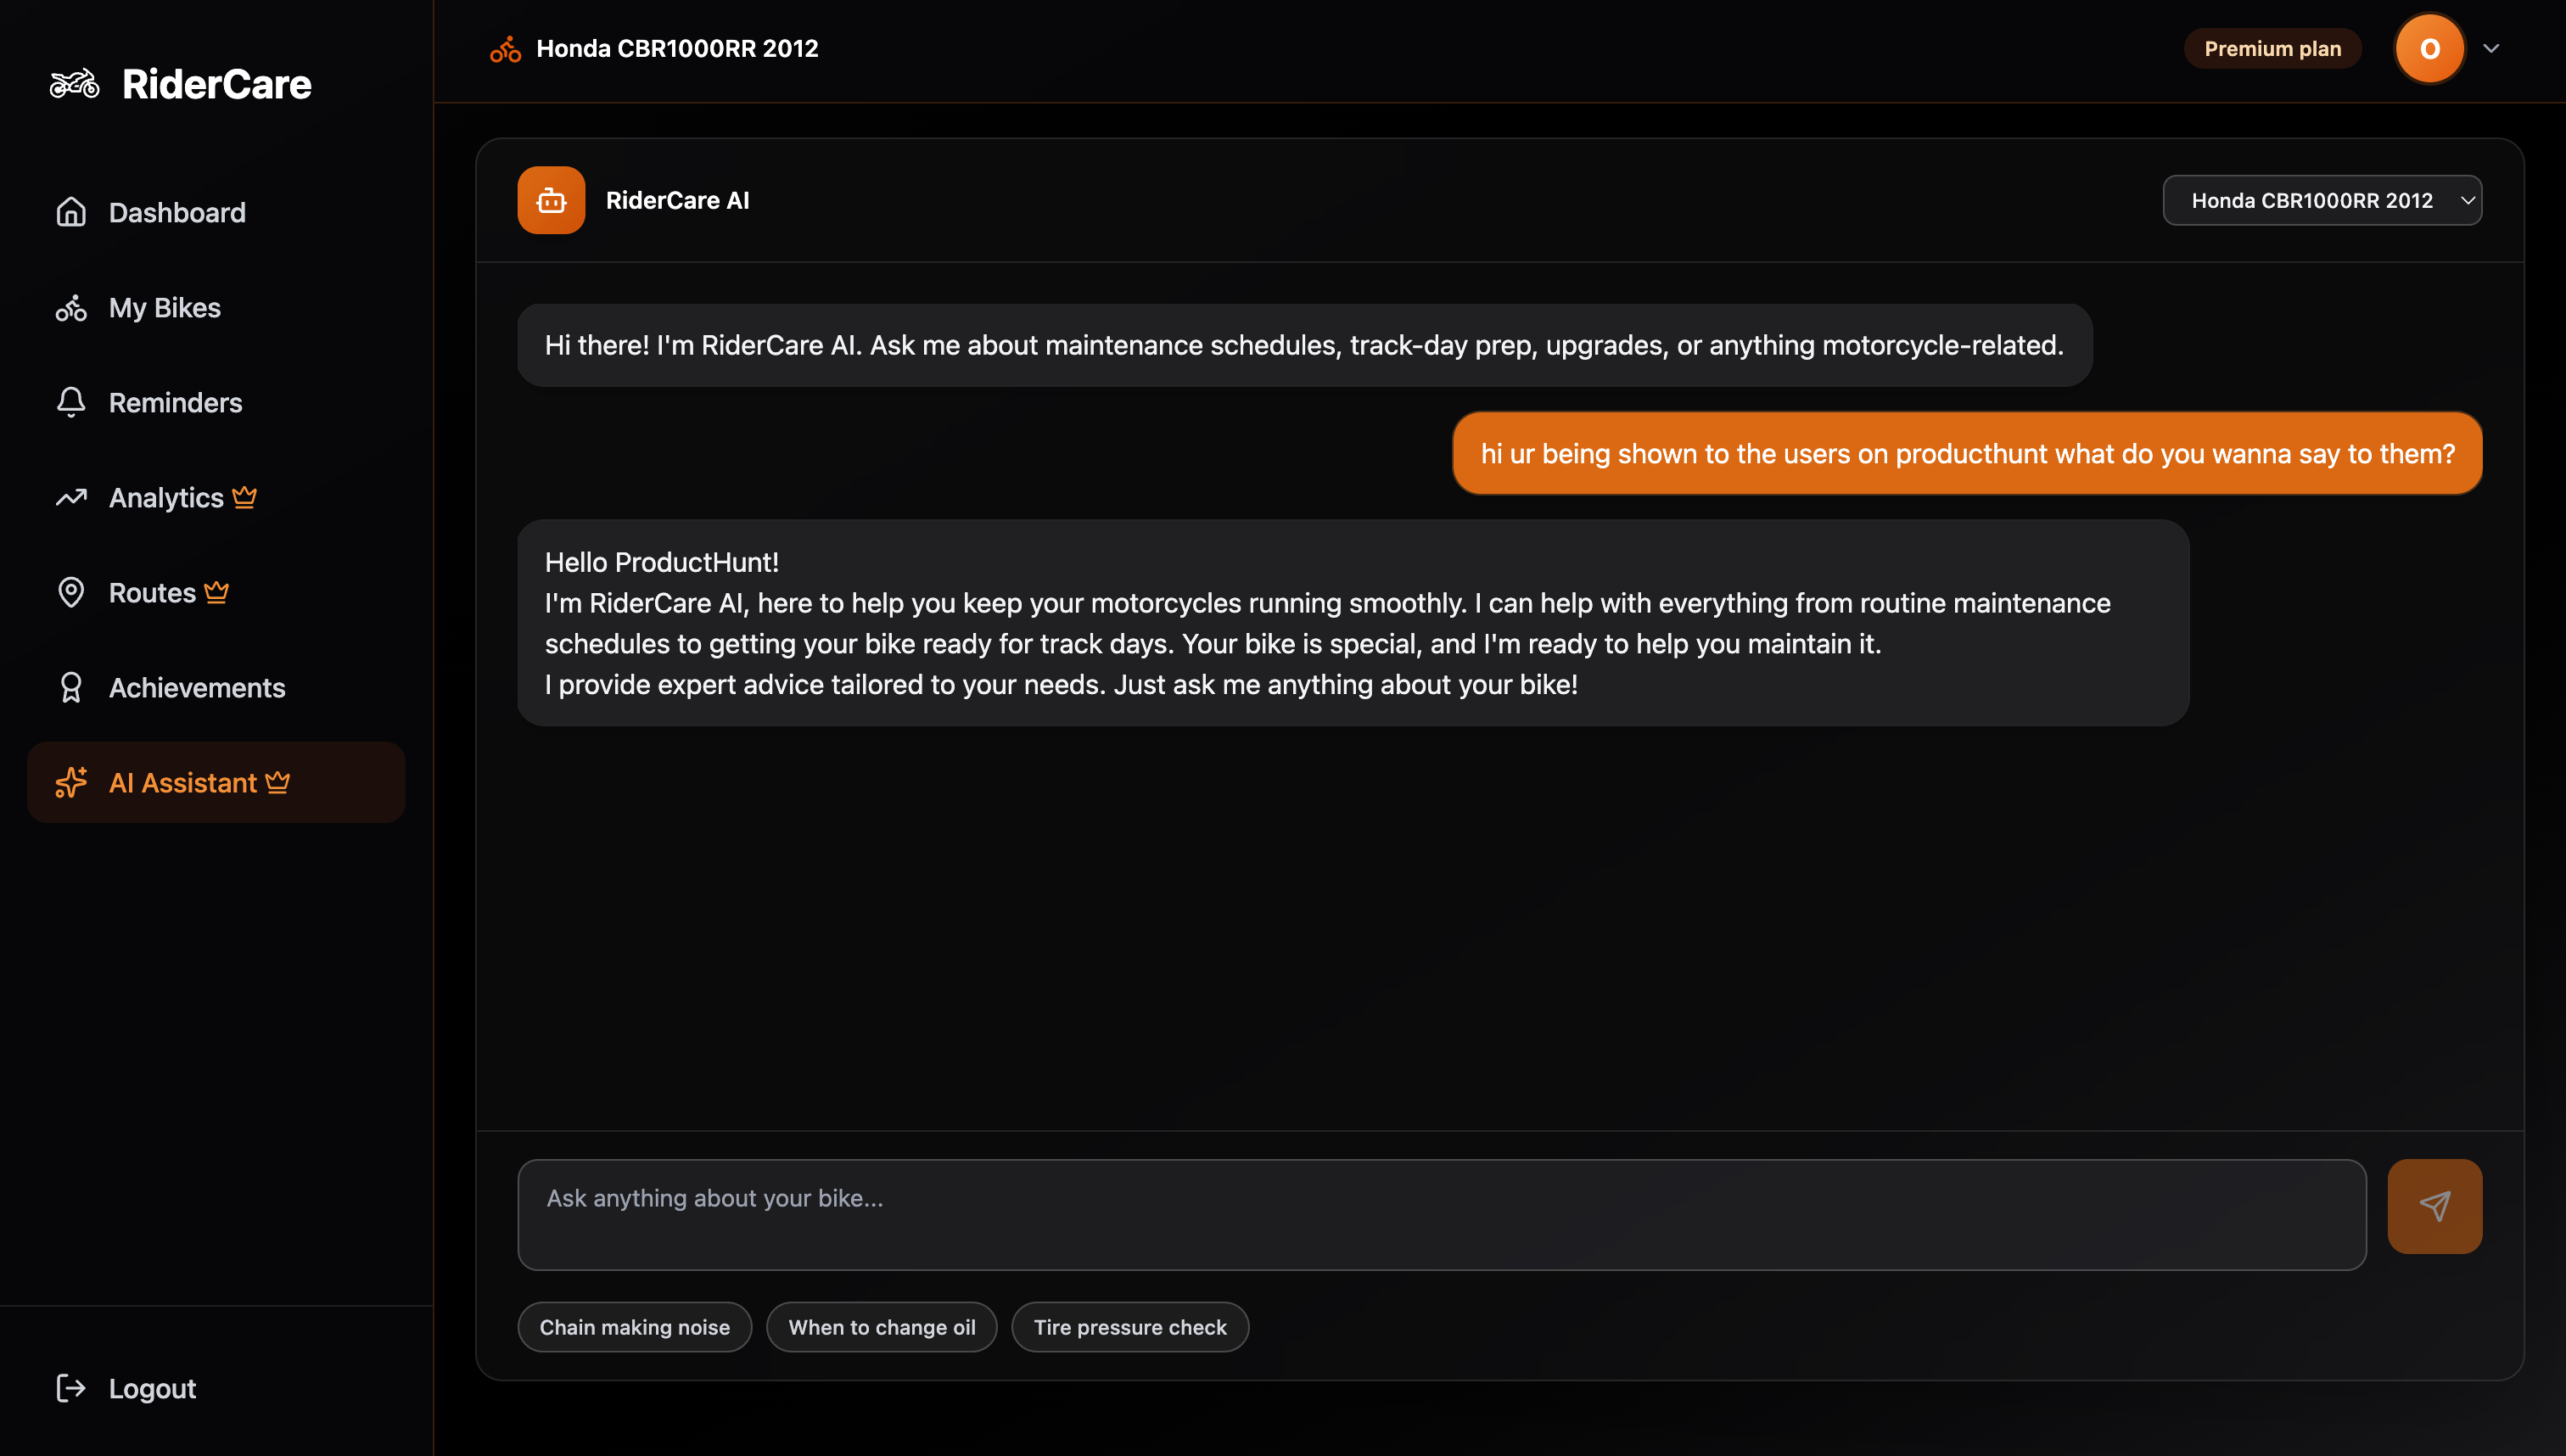
Task: Select the AI Assistant sparkles icon
Action: point(71,782)
